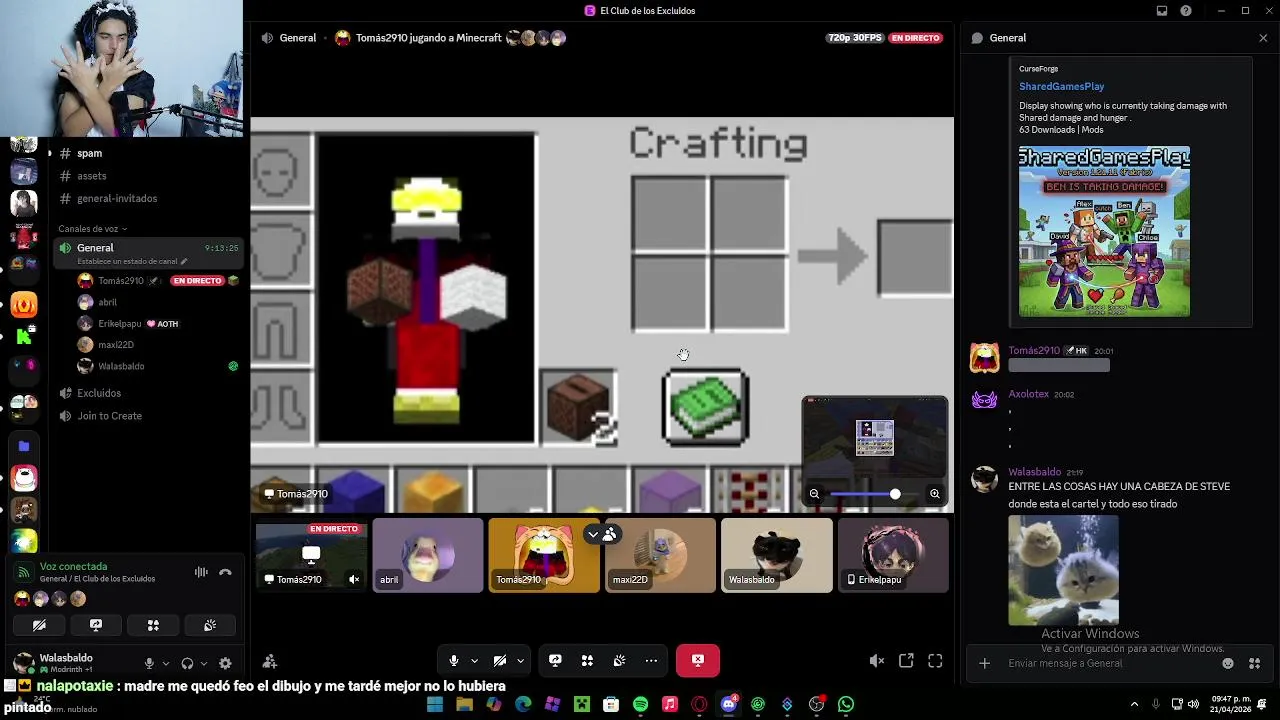Mute microphone in user panel

149,663
